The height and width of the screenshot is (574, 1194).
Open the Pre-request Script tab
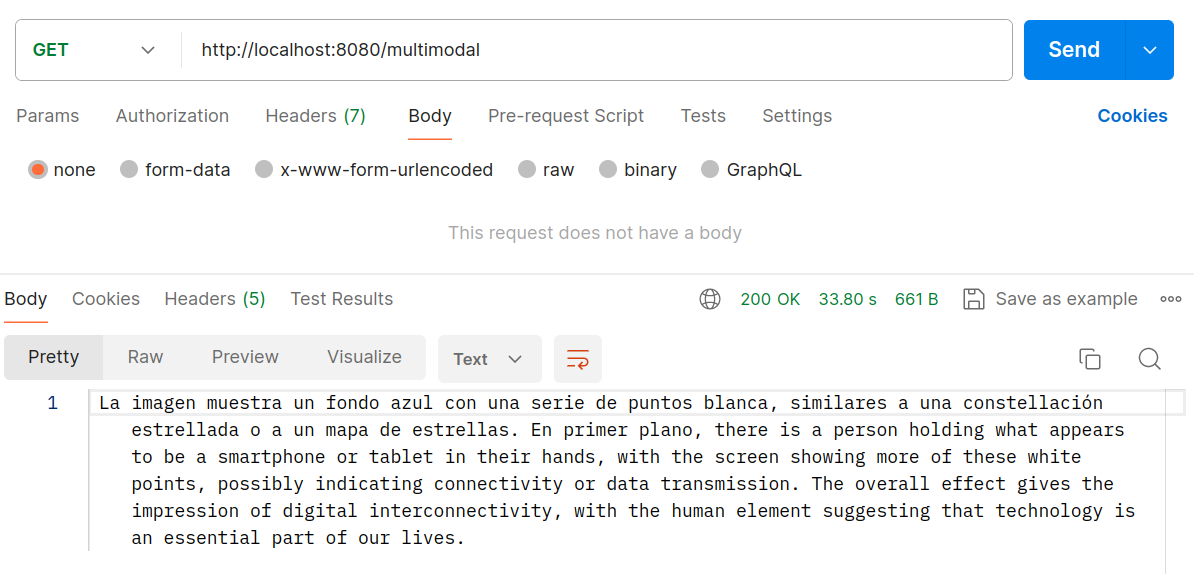point(566,116)
